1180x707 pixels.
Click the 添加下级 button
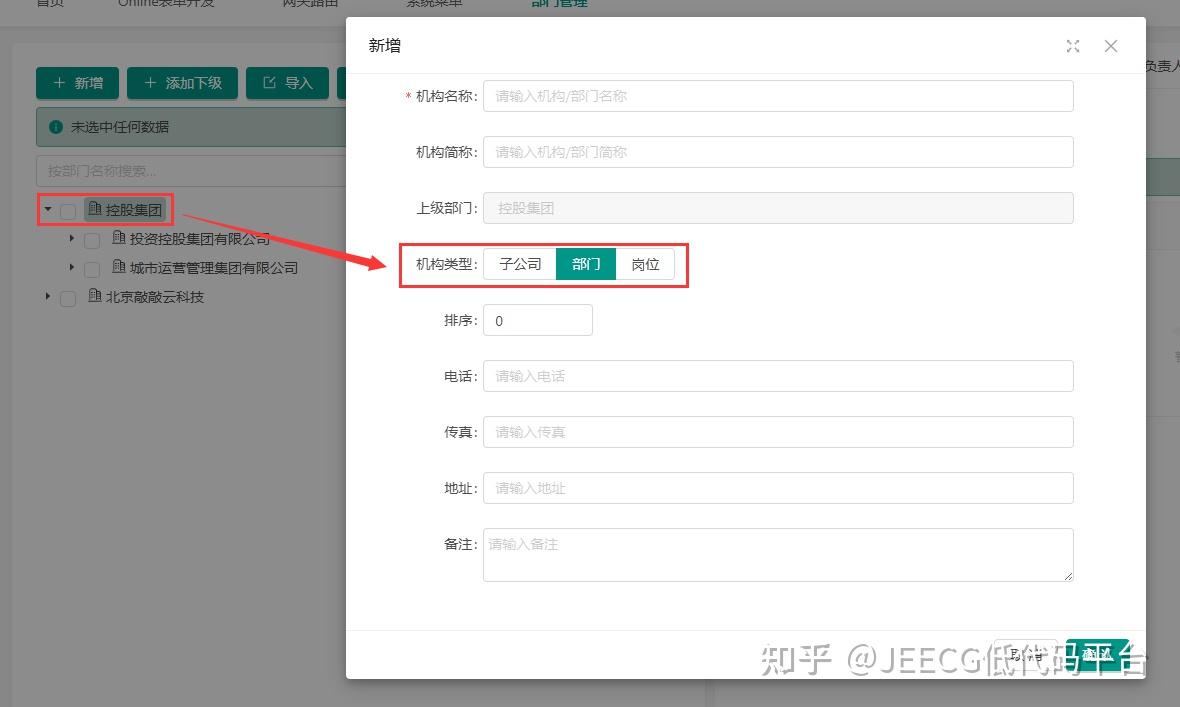pyautogui.click(x=182, y=83)
